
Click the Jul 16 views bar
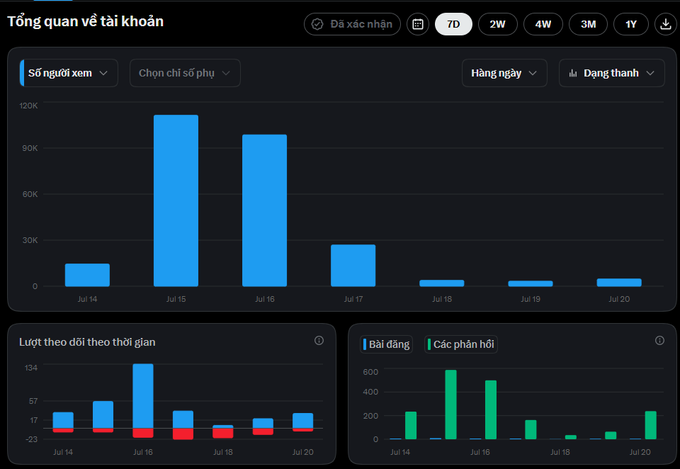265,210
